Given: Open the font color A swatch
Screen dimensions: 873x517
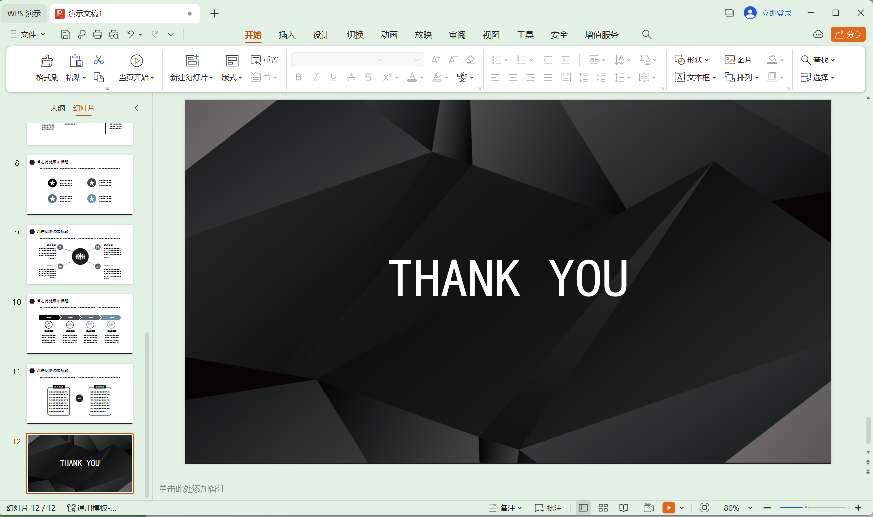Looking at the screenshot, I should point(412,77).
